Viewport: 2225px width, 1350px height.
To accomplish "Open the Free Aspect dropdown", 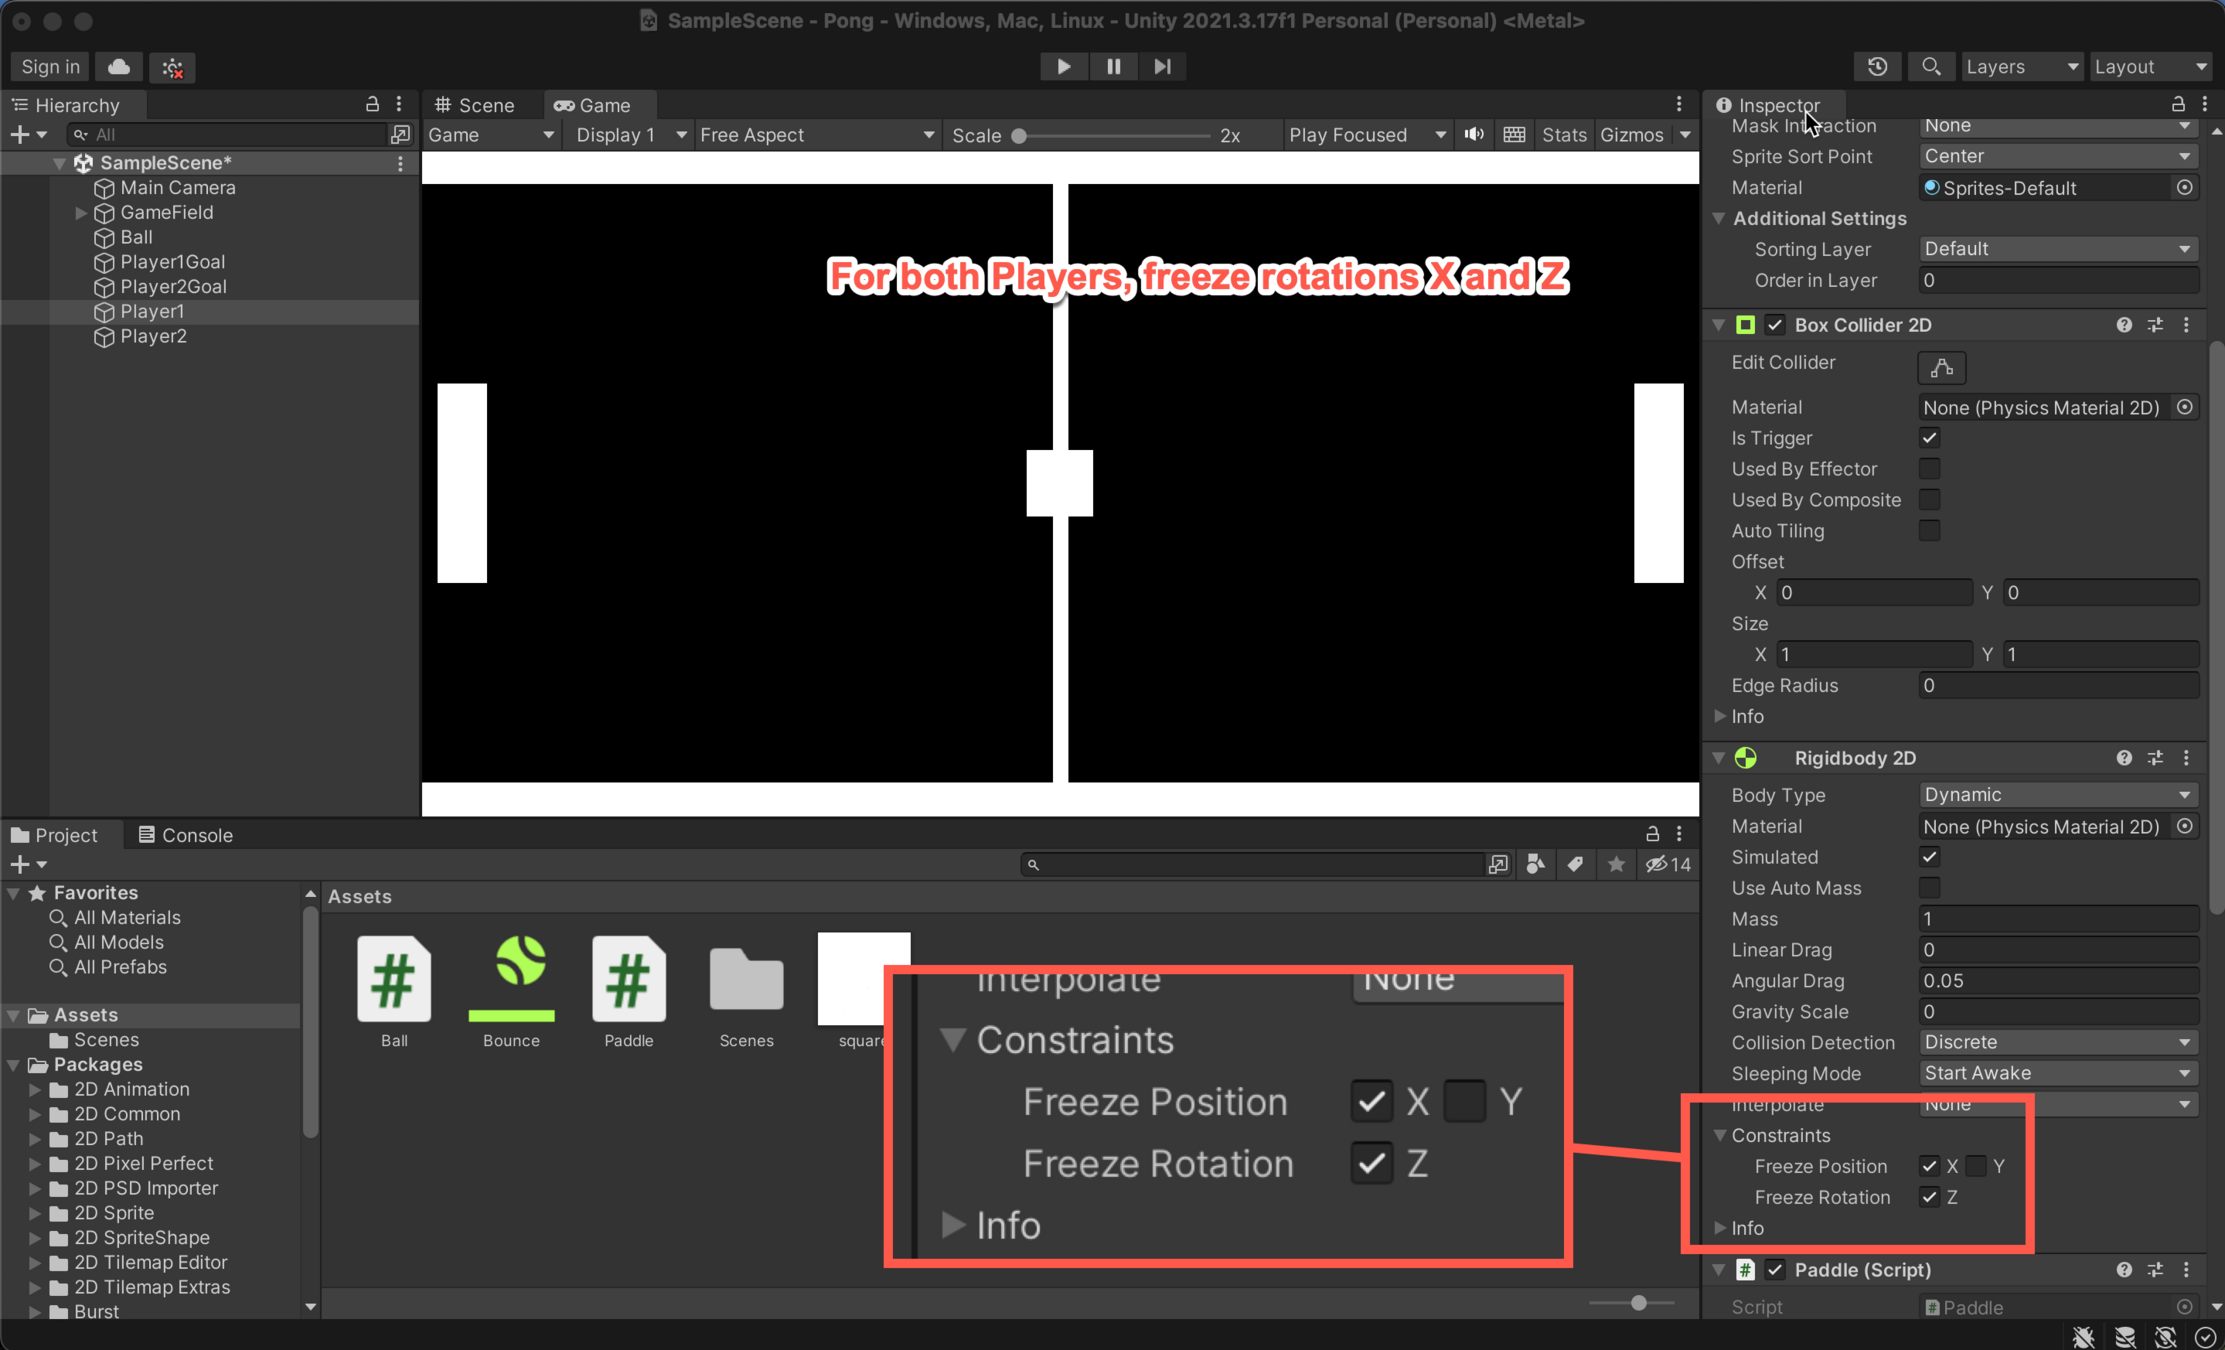I will coord(816,135).
